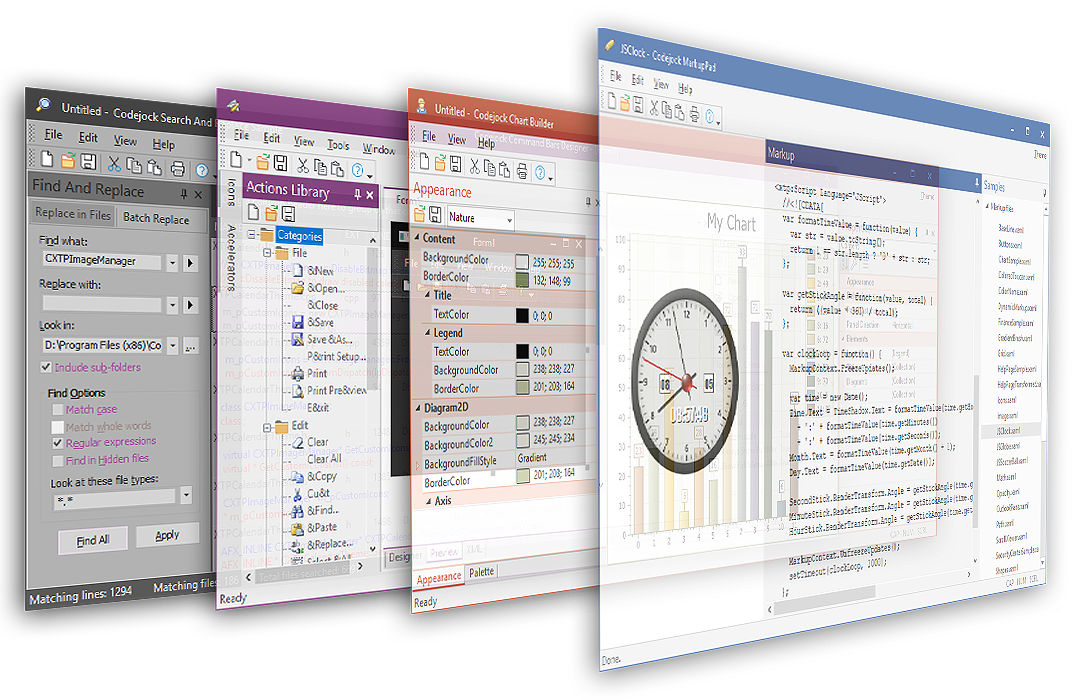Screen dimensions: 1075x700
Task: Collapse the Edit folder node in Actions Library
Action: coord(267,427)
